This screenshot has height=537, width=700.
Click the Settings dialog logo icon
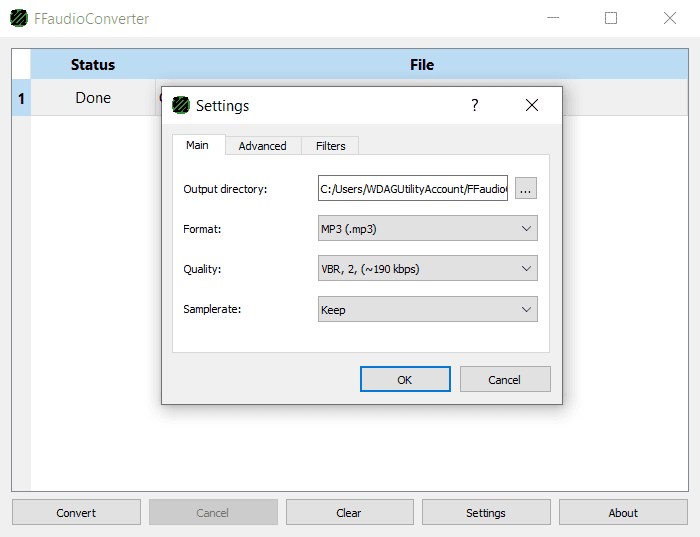pyautogui.click(x=181, y=105)
